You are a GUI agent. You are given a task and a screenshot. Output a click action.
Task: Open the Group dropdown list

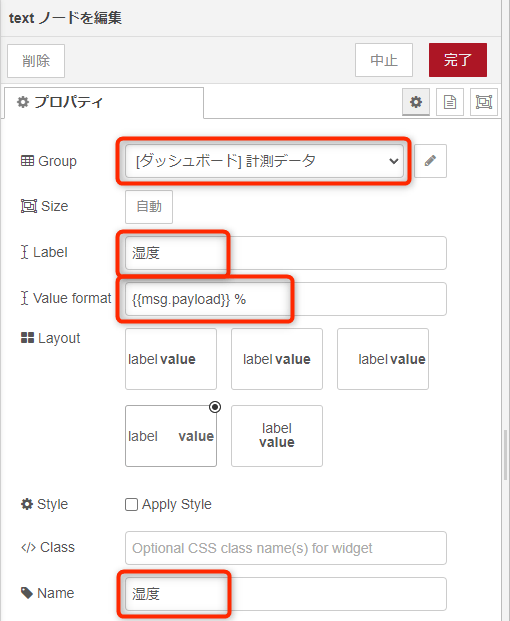point(265,161)
